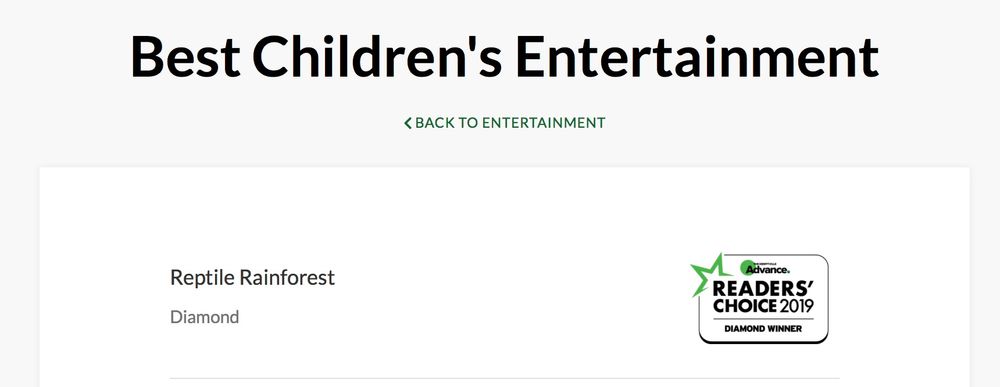Click the divider line under Reptile Rainforest

point(504,378)
